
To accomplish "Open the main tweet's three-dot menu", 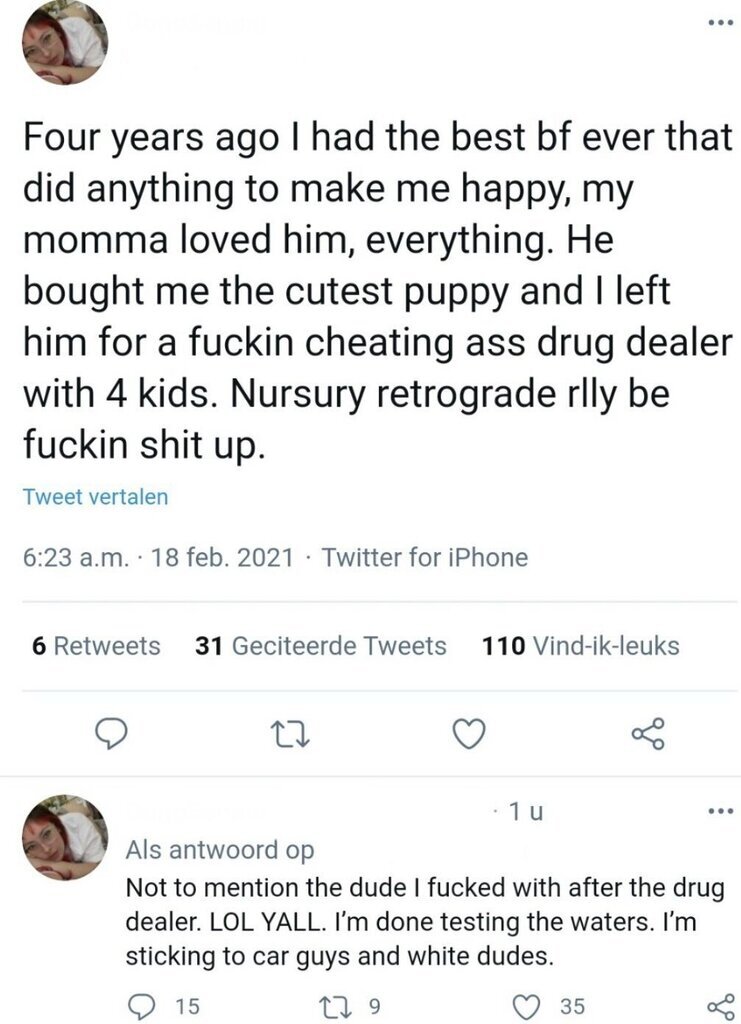I will coord(719,22).
